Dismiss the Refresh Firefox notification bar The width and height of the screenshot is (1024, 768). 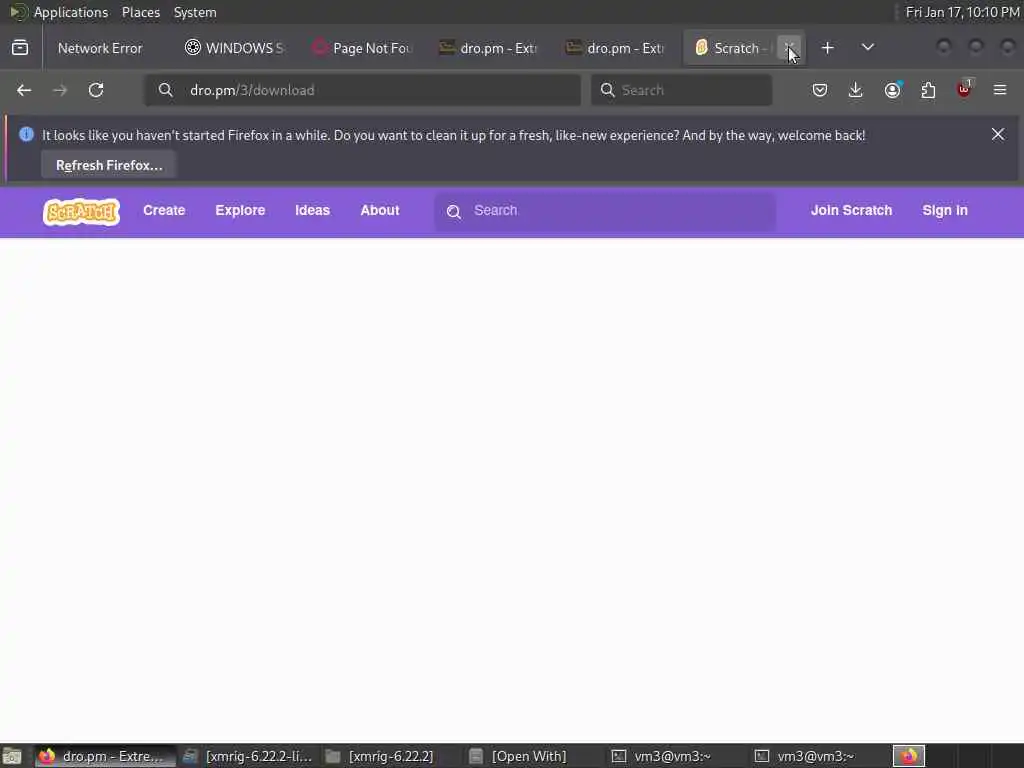998,134
